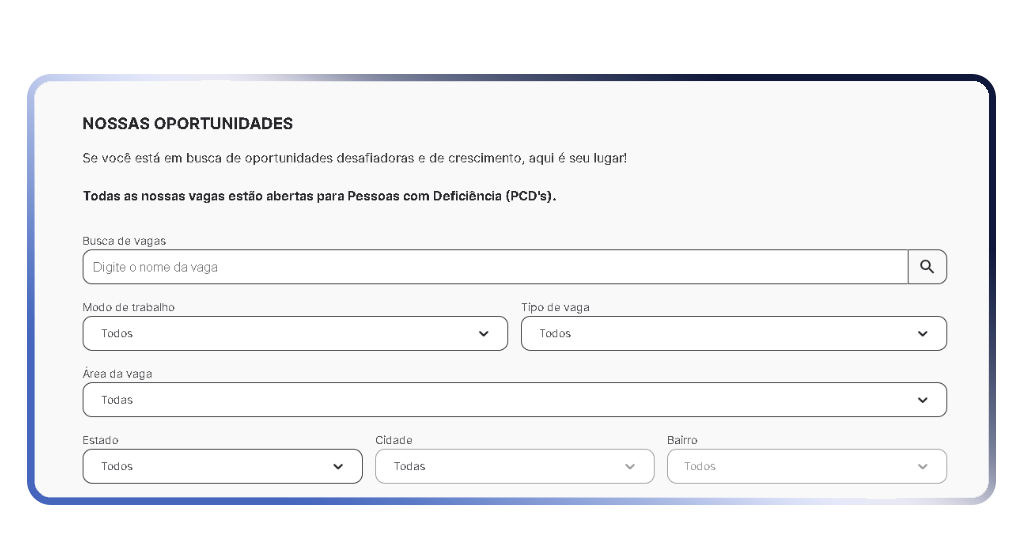Click the chevron arrow in Modo de trabalho
Image resolution: width=1024 pixels, height=536 pixels.
[484, 334]
